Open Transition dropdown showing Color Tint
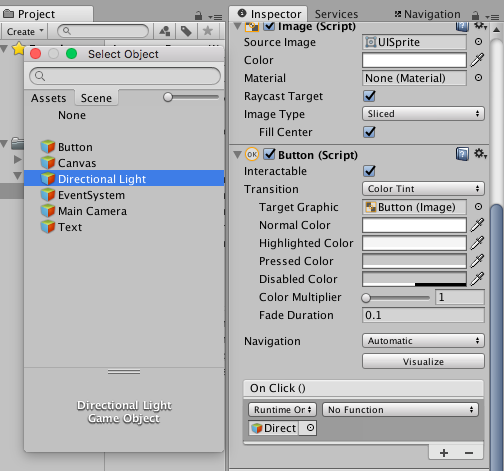504x471 pixels. click(x=423, y=189)
